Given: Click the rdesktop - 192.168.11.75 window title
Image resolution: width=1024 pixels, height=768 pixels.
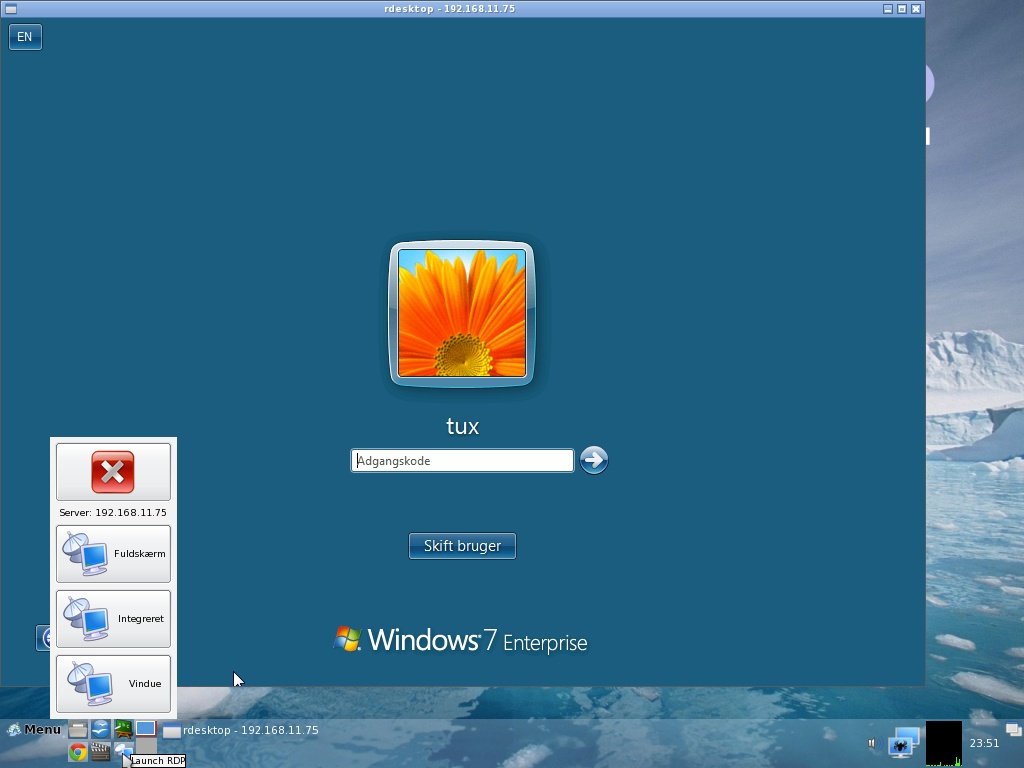Looking at the screenshot, I should tap(449, 9).
